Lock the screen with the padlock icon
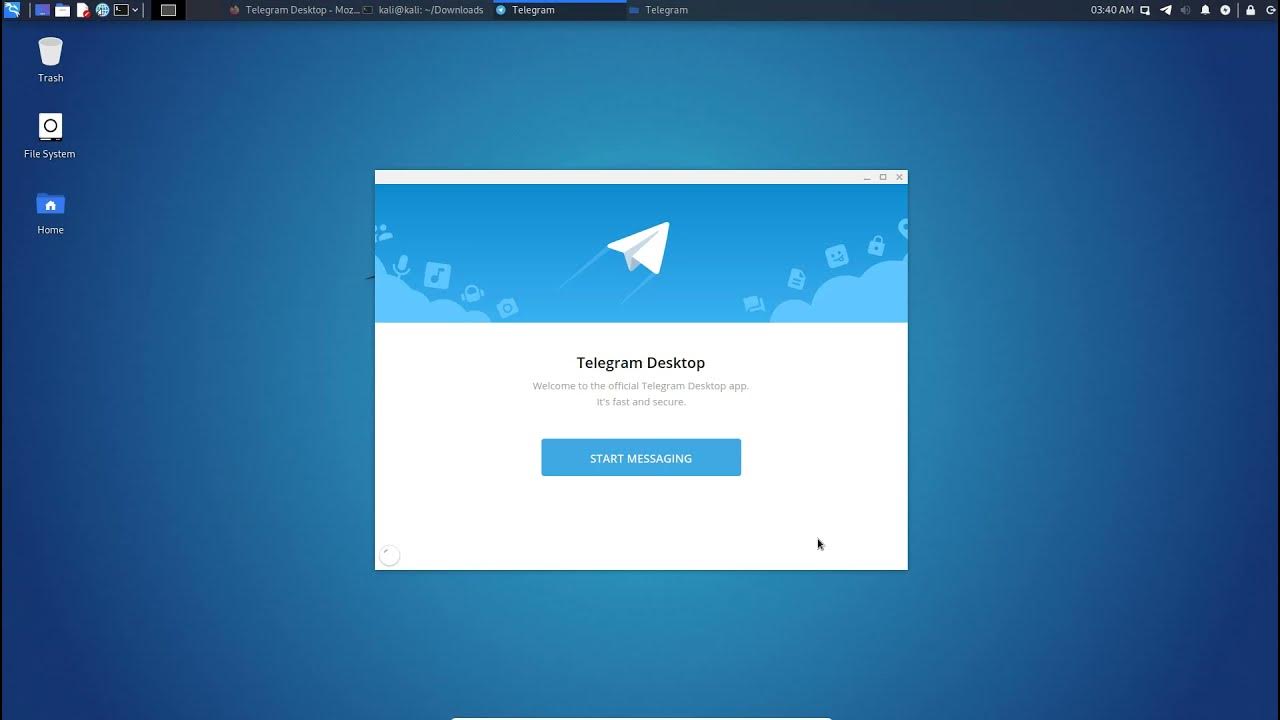 [1250, 10]
